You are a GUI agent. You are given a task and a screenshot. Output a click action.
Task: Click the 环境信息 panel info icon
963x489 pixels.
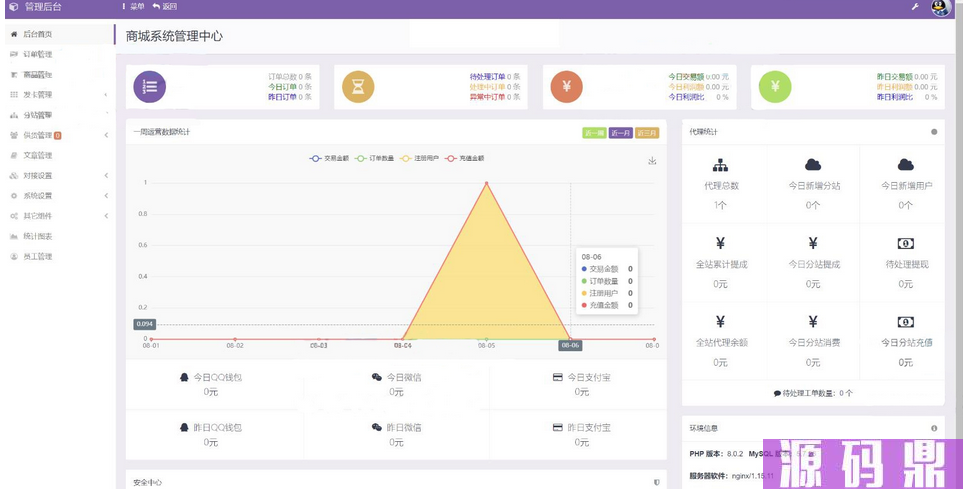[x=934, y=428]
